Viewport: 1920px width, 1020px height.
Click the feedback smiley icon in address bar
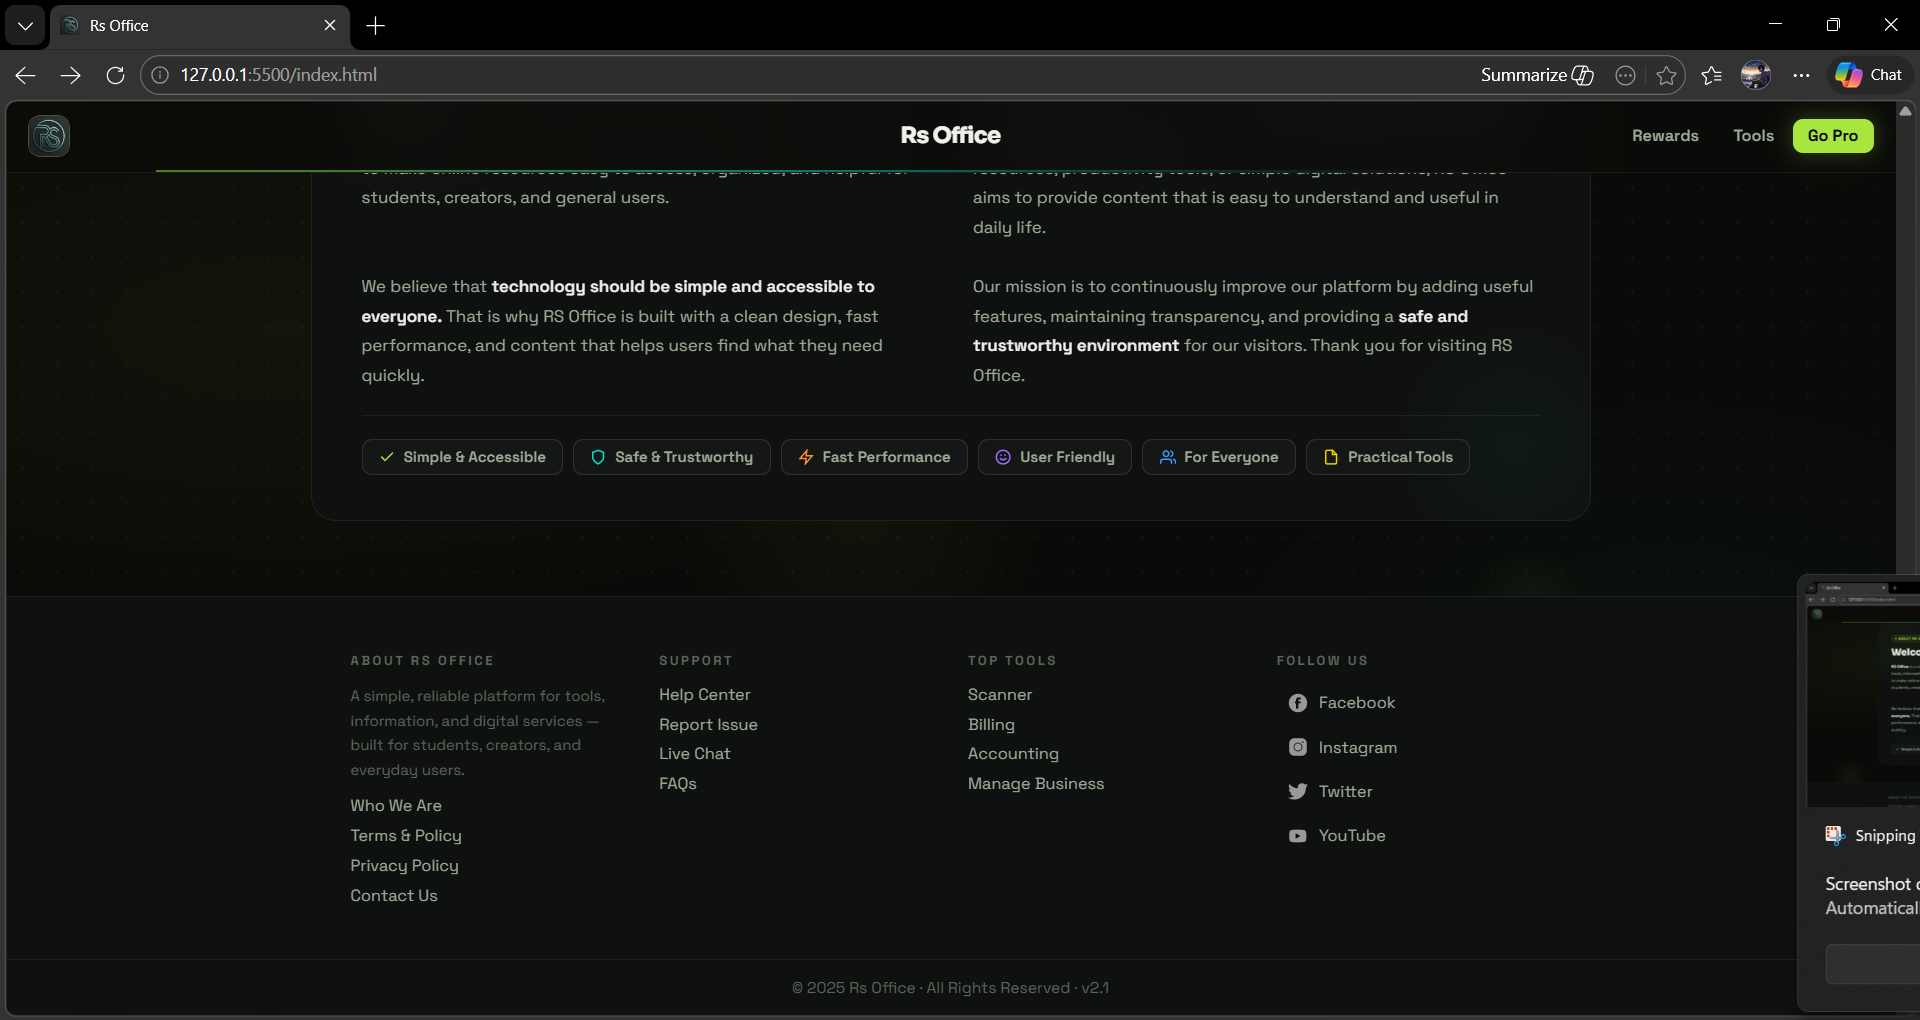[1625, 75]
